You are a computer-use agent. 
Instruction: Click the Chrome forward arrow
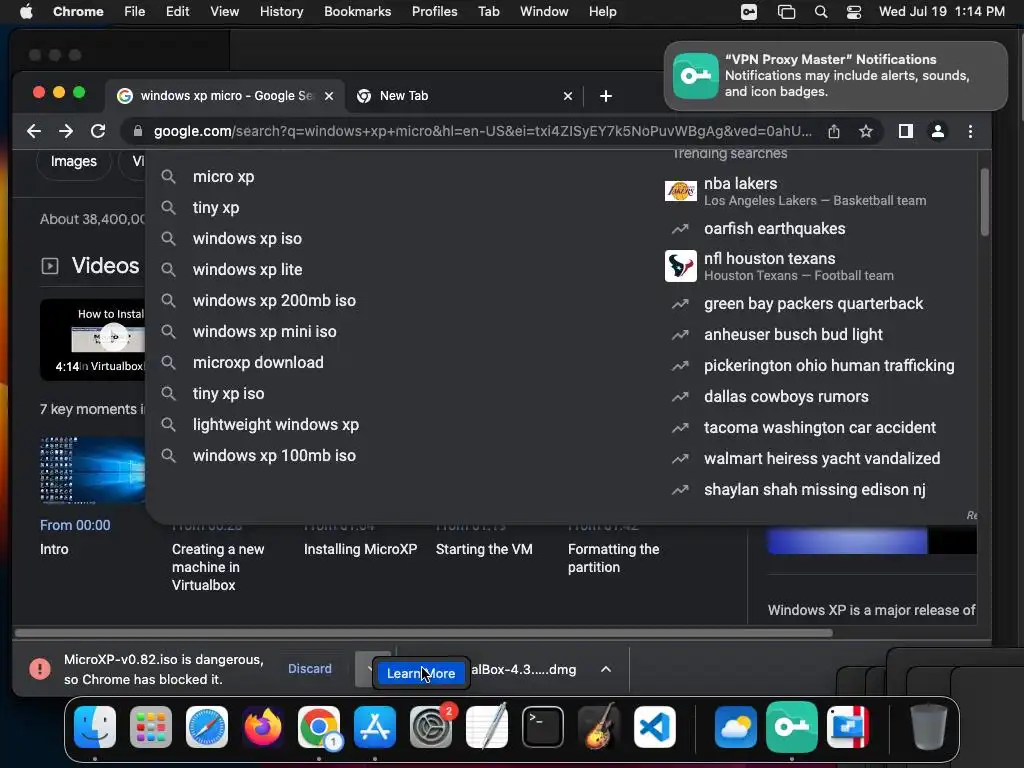(x=66, y=131)
